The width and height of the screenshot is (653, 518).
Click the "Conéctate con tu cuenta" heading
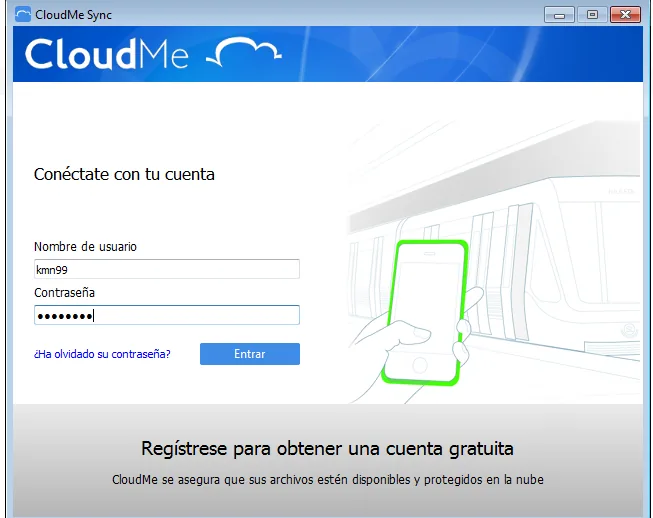(x=124, y=174)
